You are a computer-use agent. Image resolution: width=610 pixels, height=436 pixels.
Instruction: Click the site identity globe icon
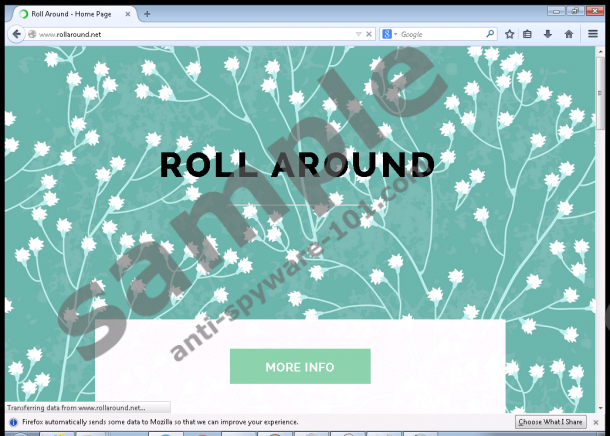[31, 34]
